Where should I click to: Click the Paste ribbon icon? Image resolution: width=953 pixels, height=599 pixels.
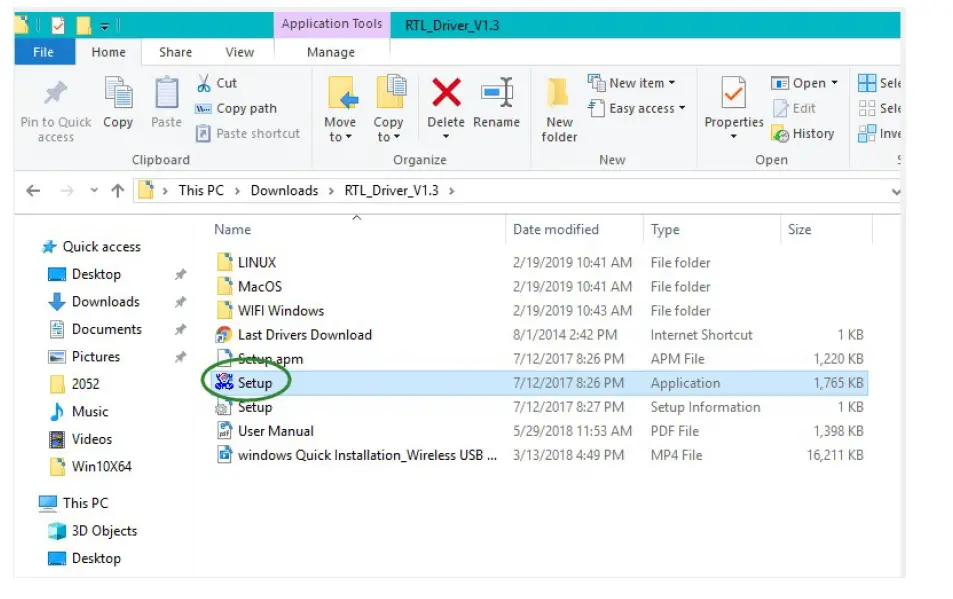pos(167,94)
